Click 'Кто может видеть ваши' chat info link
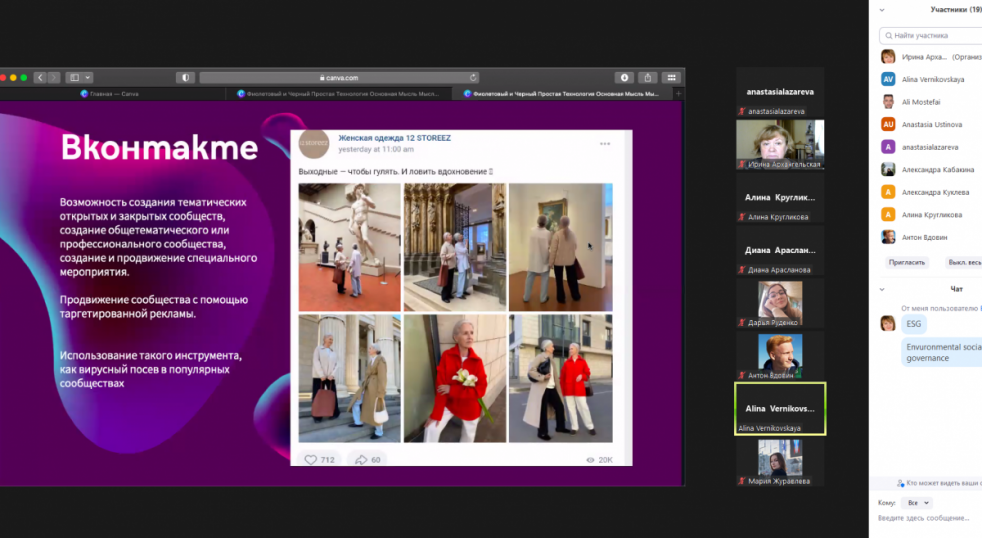 click(x=939, y=483)
